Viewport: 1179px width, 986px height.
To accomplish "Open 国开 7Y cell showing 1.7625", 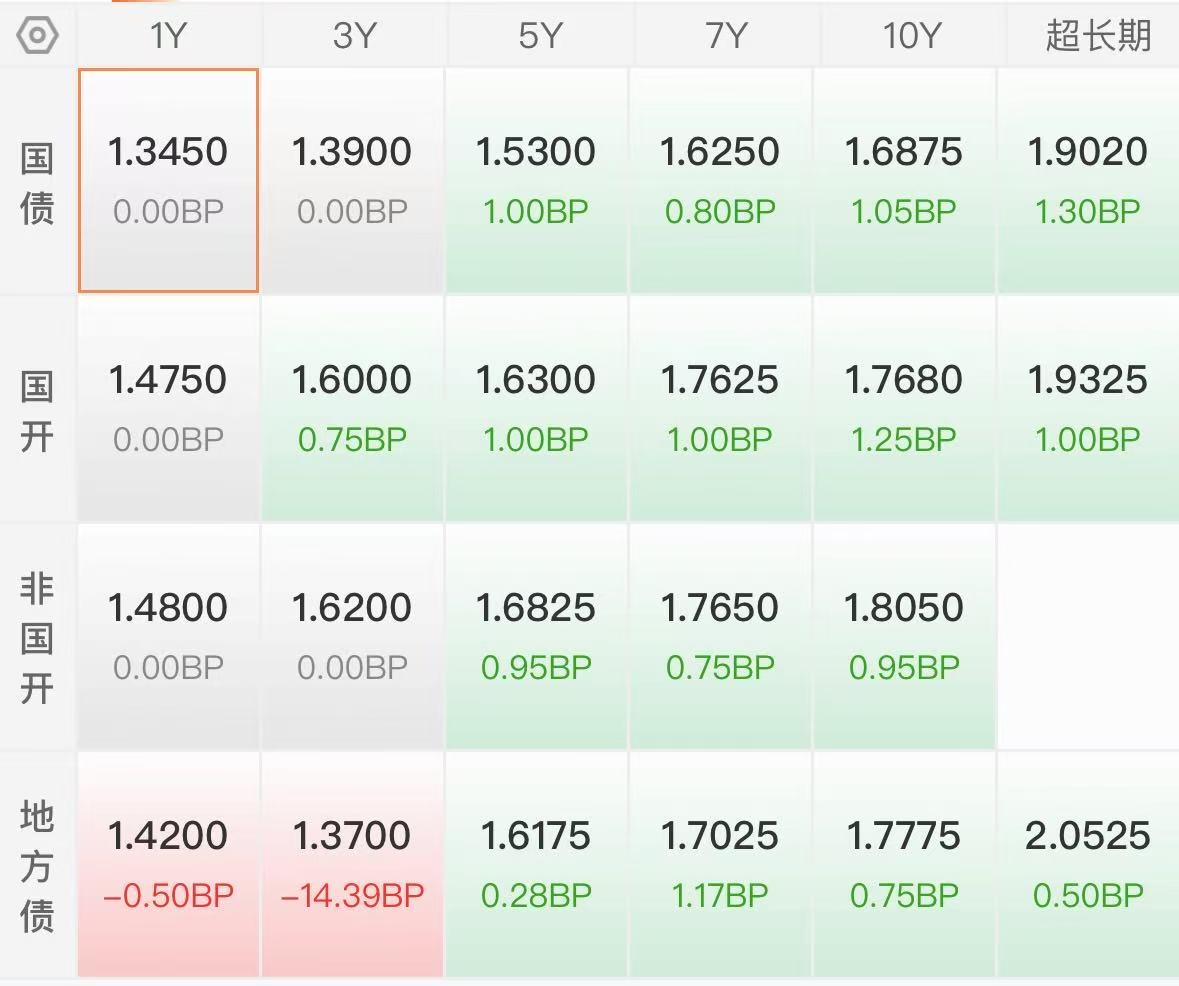I will pyautogui.click(x=720, y=408).
